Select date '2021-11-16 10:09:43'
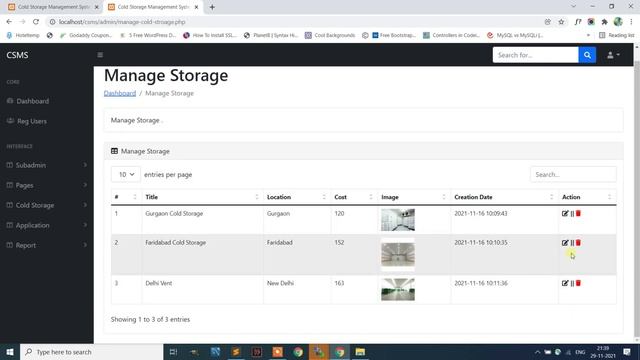Image resolution: width=640 pixels, height=360 pixels. 481,213
